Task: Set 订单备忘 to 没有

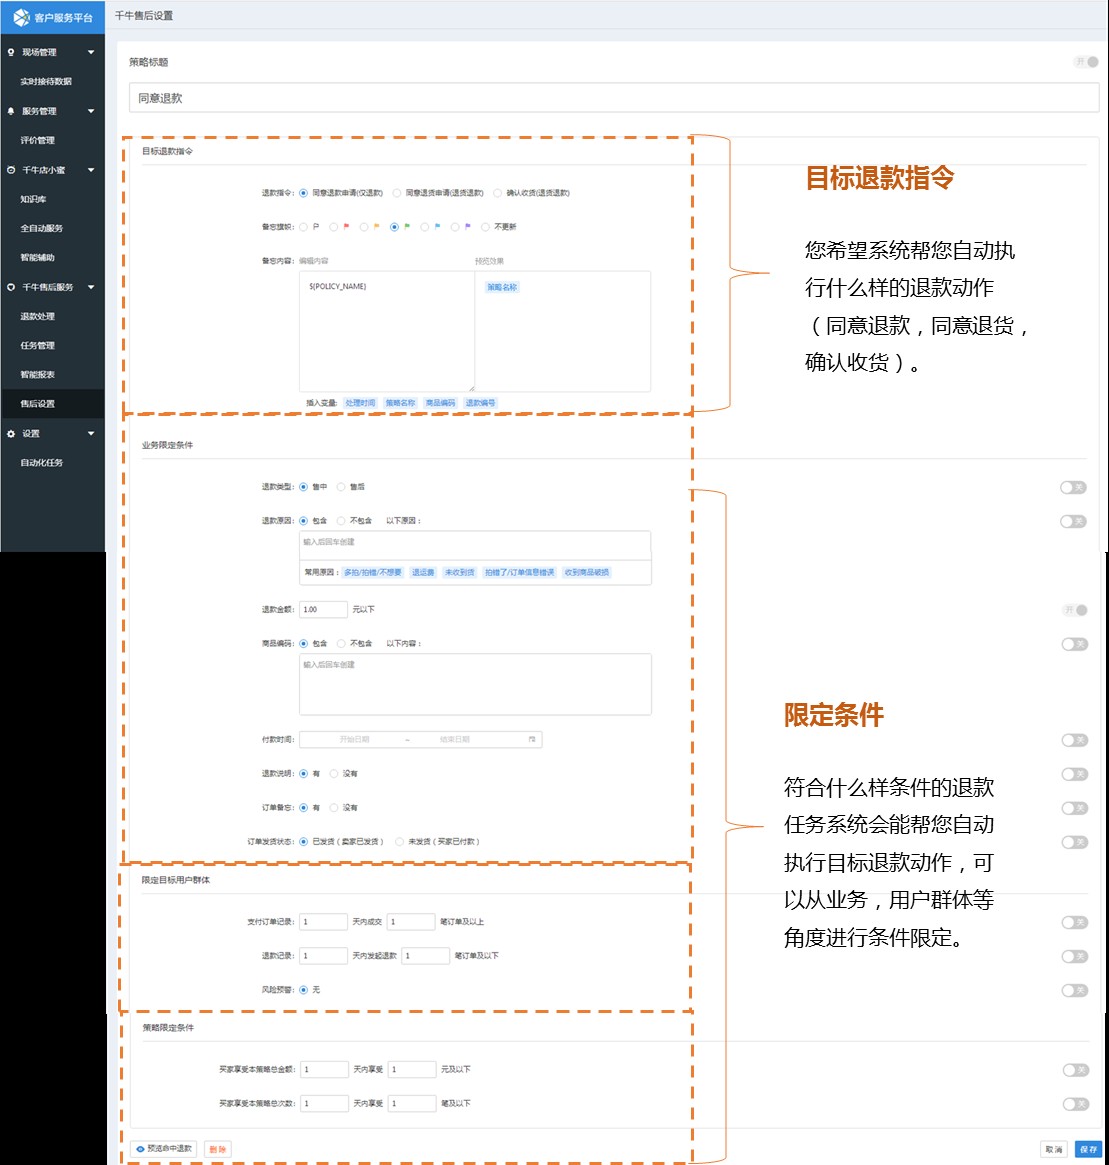Action: 334,808
